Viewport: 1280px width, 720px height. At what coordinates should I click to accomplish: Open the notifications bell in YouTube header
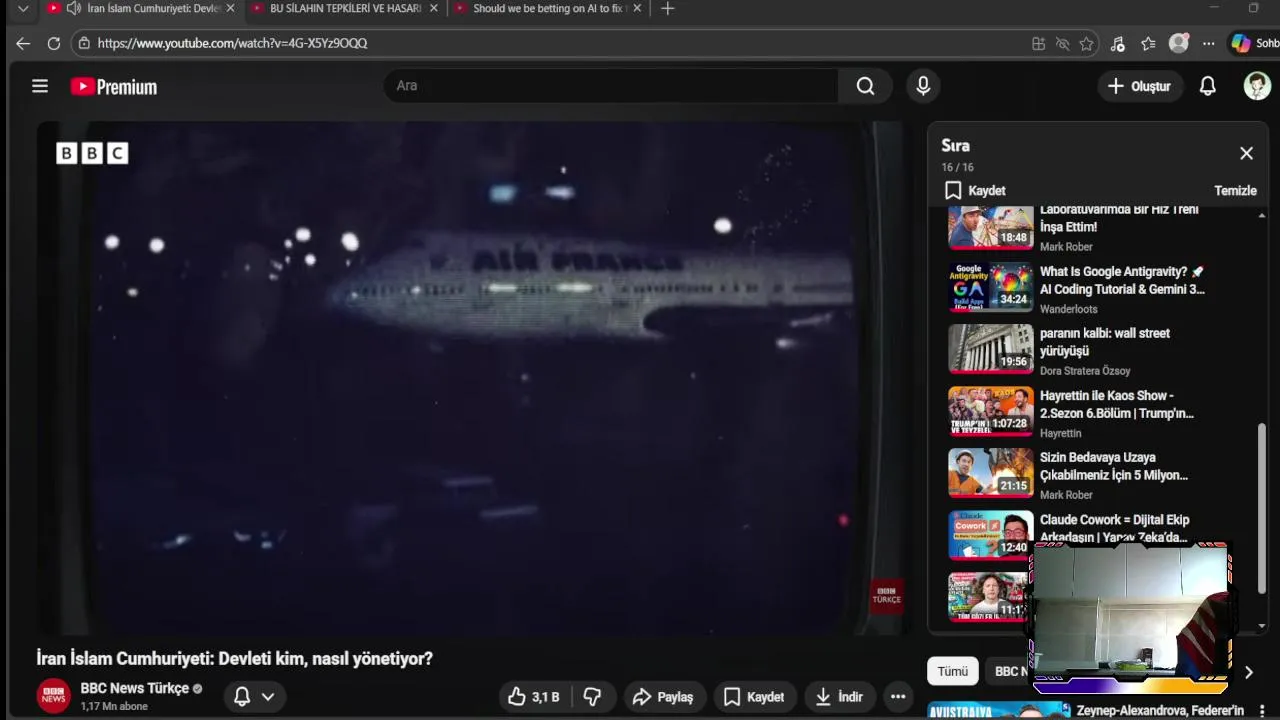point(1208,86)
